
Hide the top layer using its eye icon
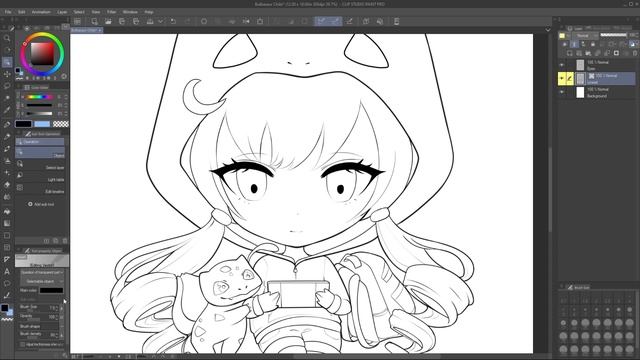pyautogui.click(x=562, y=65)
